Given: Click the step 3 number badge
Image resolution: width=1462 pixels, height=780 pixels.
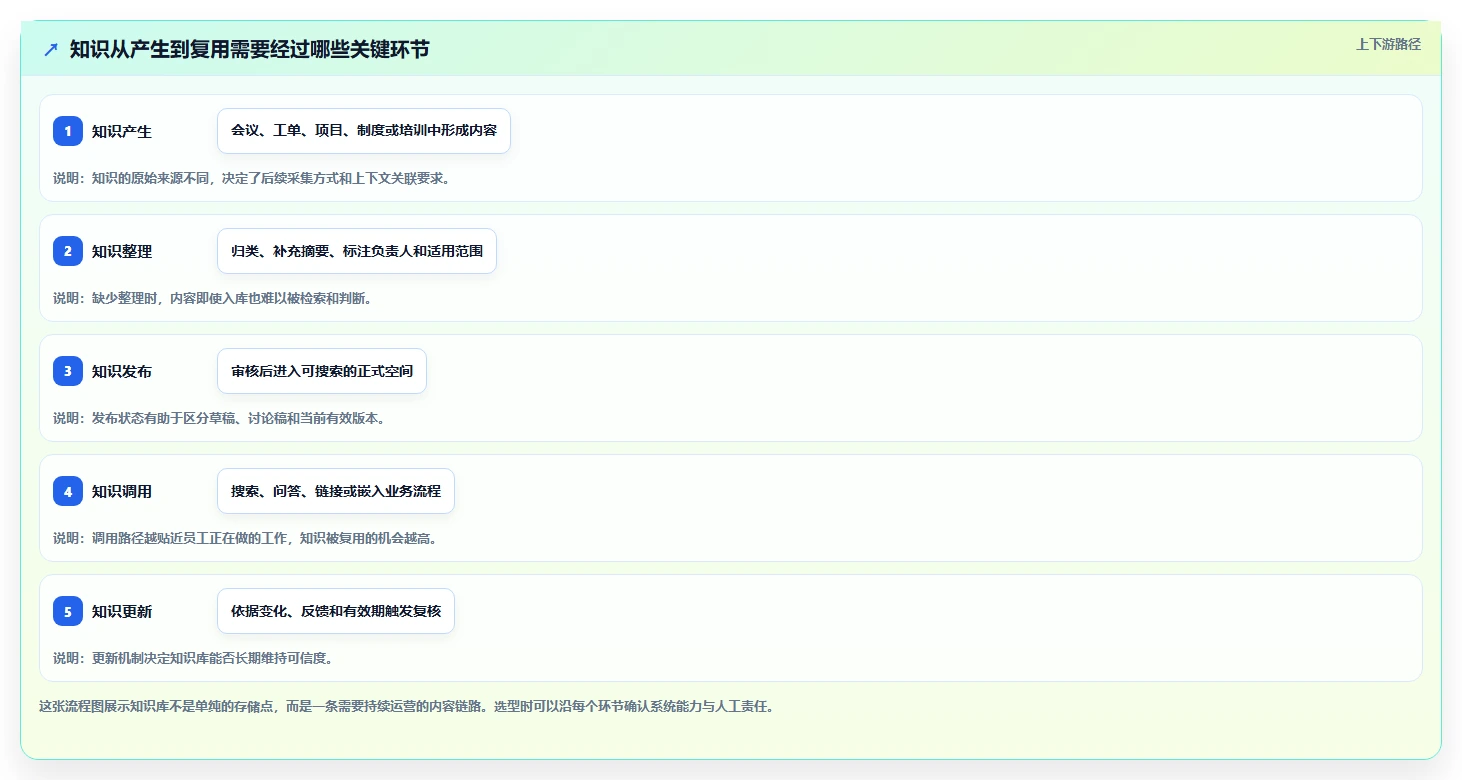Looking at the screenshot, I should click(x=68, y=371).
